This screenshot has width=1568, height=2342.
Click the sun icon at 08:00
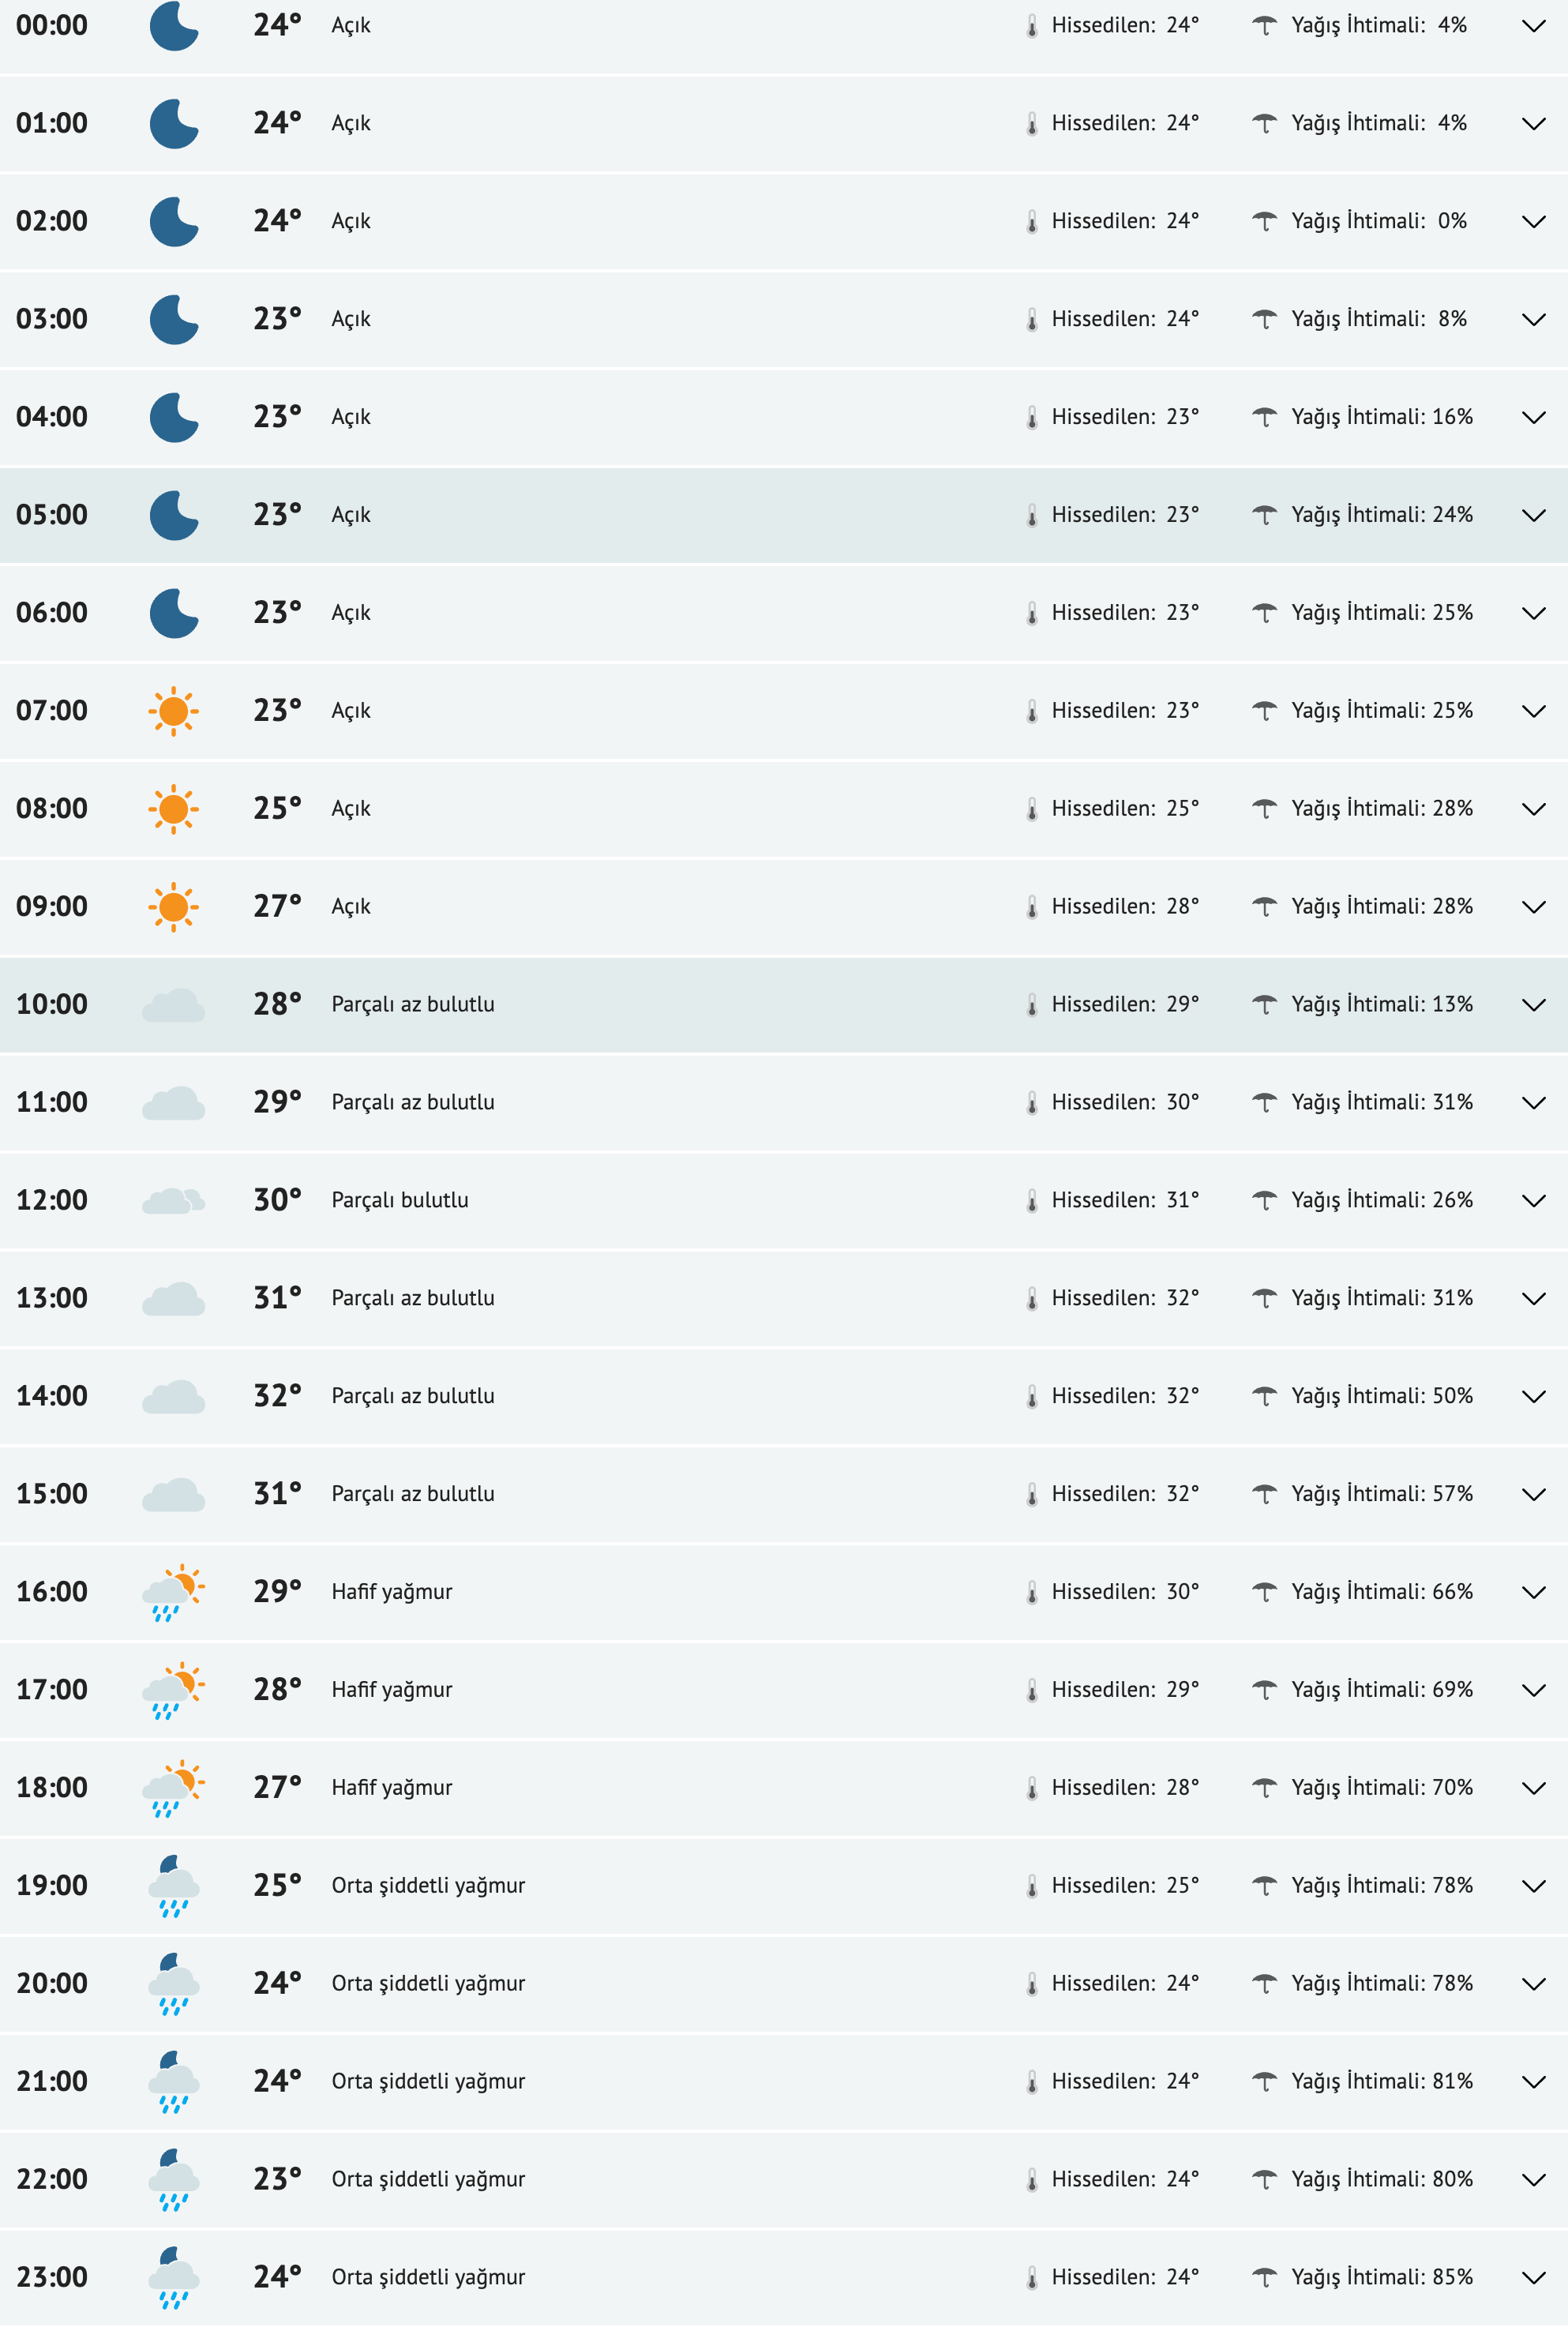173,809
